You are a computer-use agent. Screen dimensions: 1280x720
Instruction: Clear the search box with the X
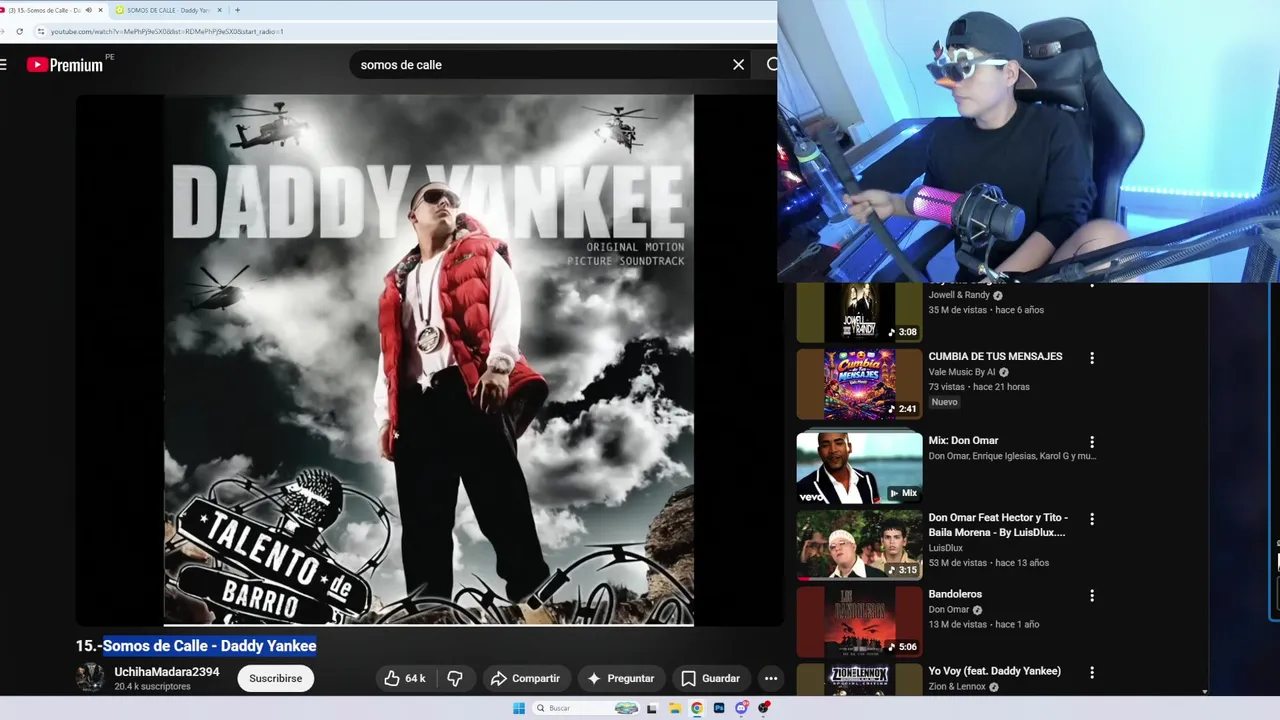click(x=738, y=65)
